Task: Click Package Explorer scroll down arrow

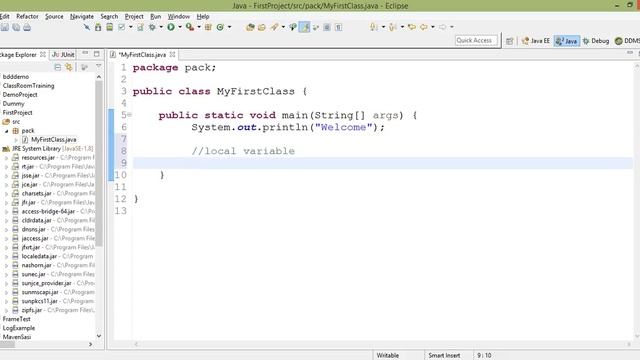Action: (99, 336)
